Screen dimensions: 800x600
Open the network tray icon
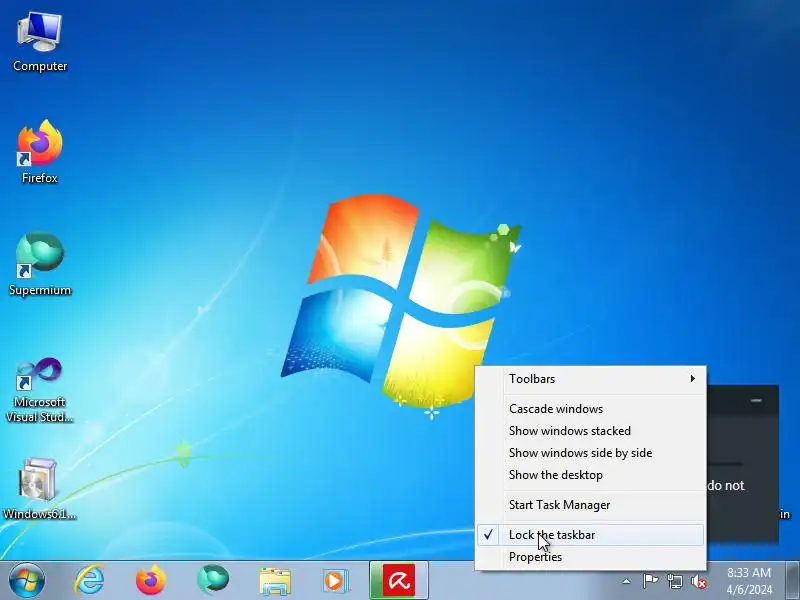coord(675,581)
